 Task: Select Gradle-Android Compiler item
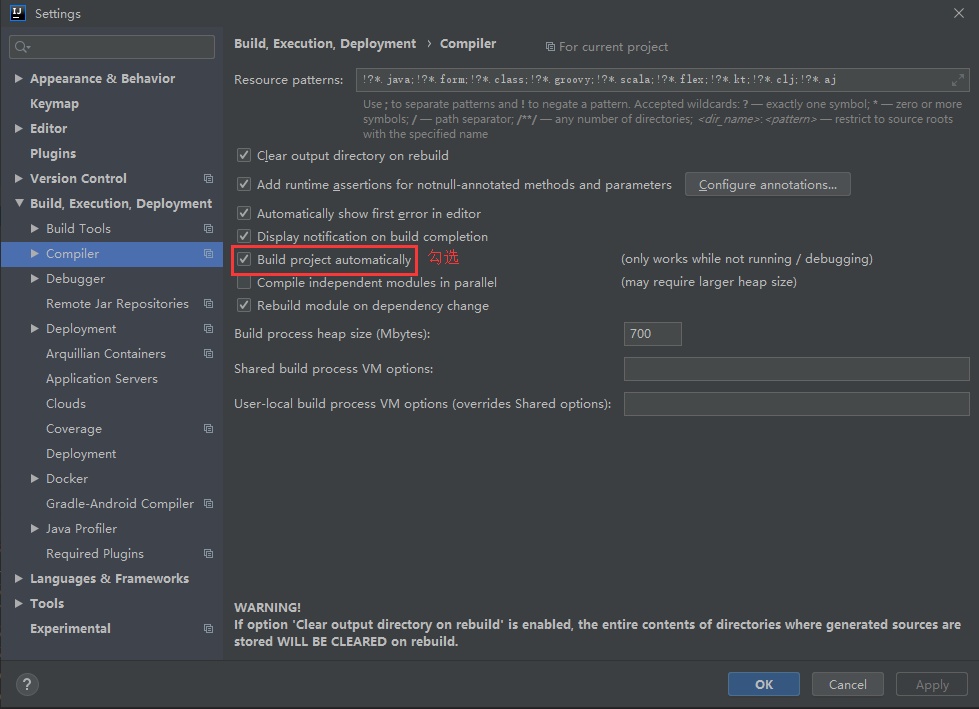click(120, 504)
